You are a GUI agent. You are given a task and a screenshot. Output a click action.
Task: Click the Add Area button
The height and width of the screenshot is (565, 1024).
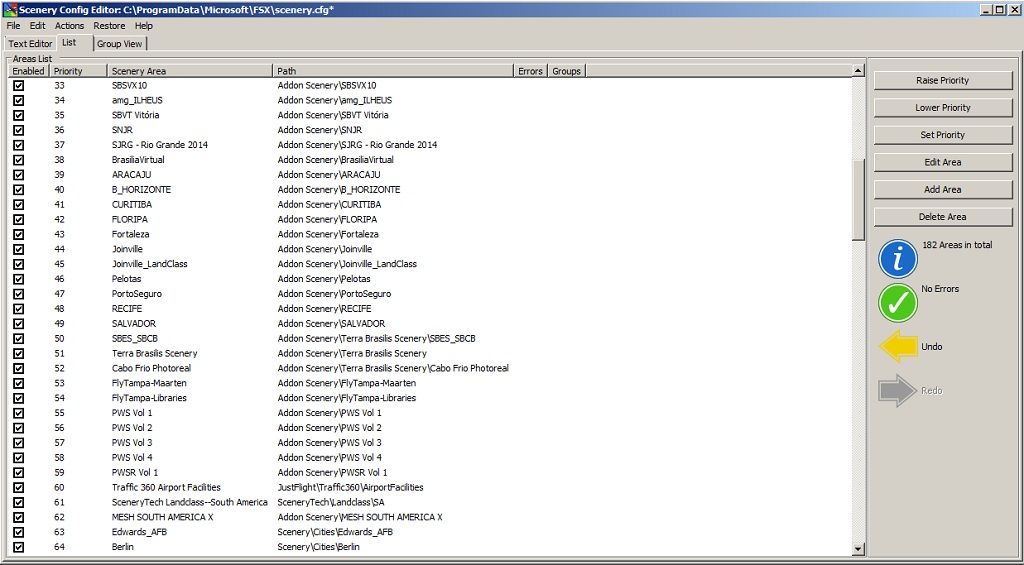(x=942, y=189)
